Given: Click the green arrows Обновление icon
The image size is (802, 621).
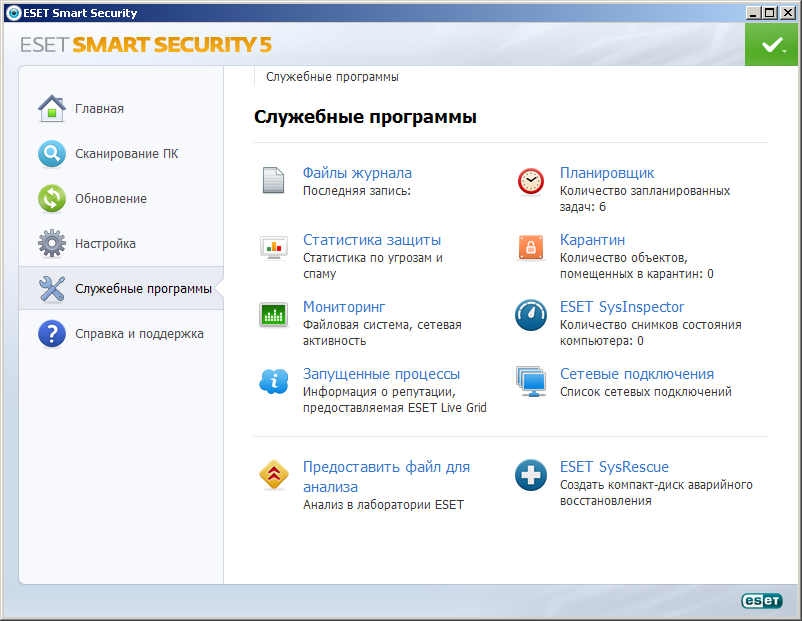Looking at the screenshot, I should click(x=52, y=198).
